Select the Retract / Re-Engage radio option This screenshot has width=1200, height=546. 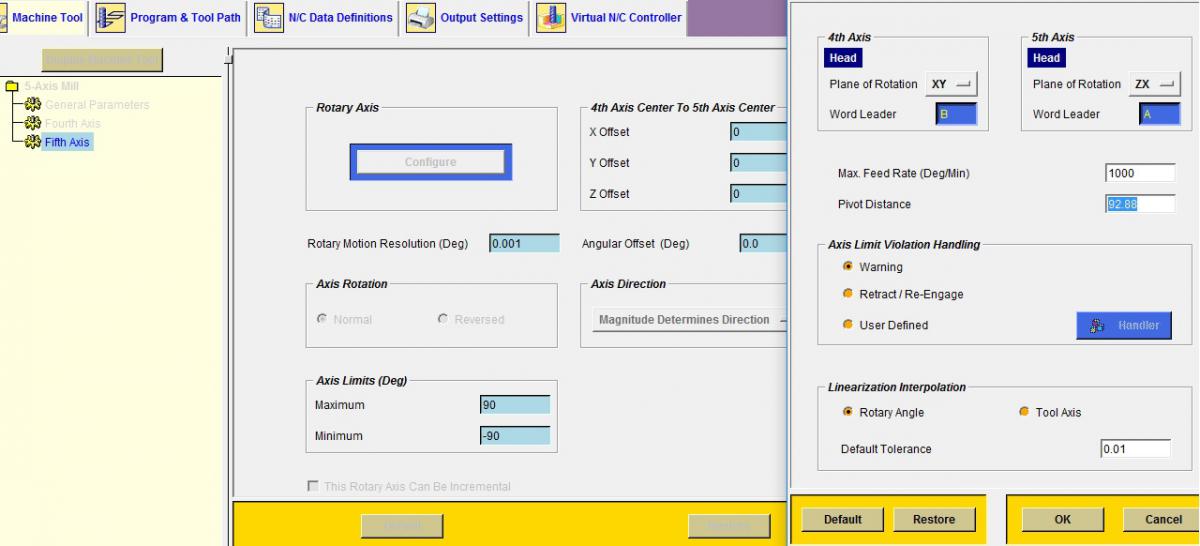click(848, 294)
